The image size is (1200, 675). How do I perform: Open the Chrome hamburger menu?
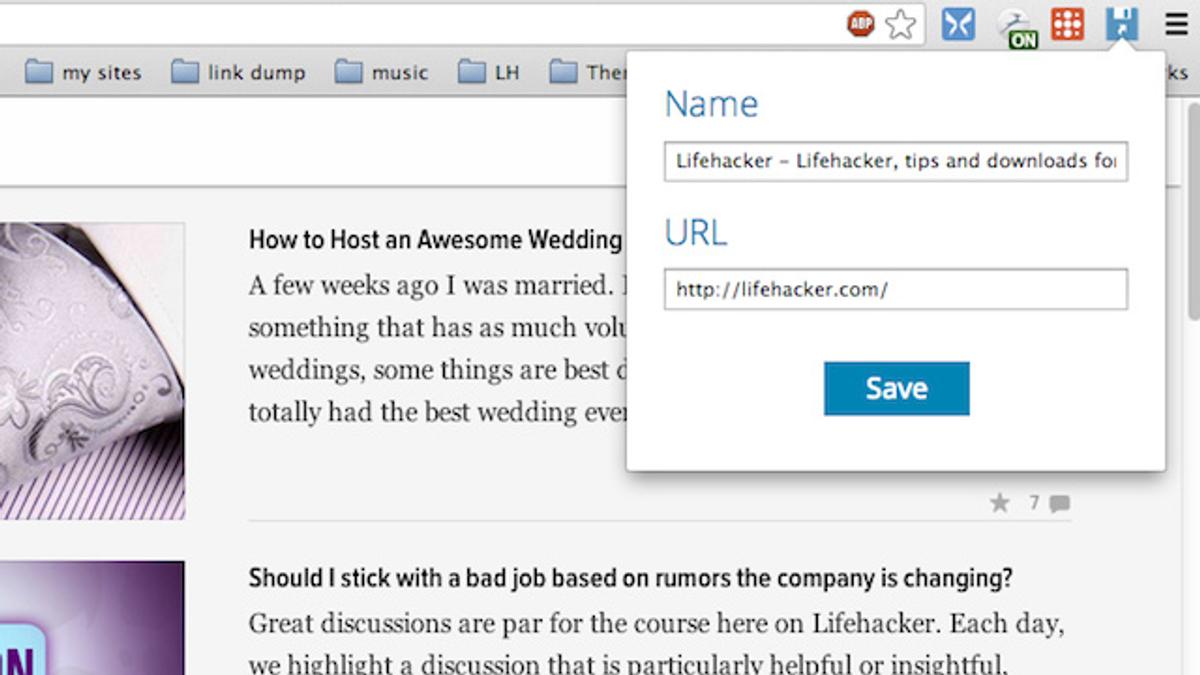(1176, 24)
